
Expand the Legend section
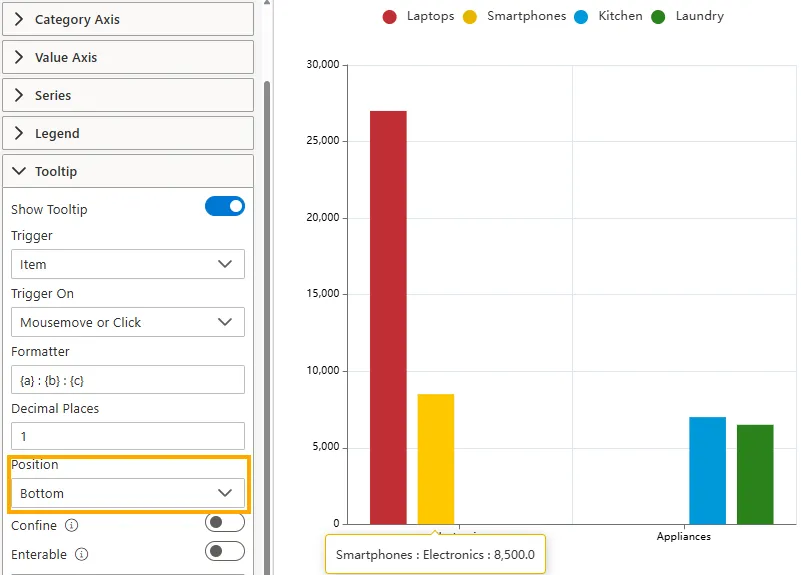[x=128, y=133]
